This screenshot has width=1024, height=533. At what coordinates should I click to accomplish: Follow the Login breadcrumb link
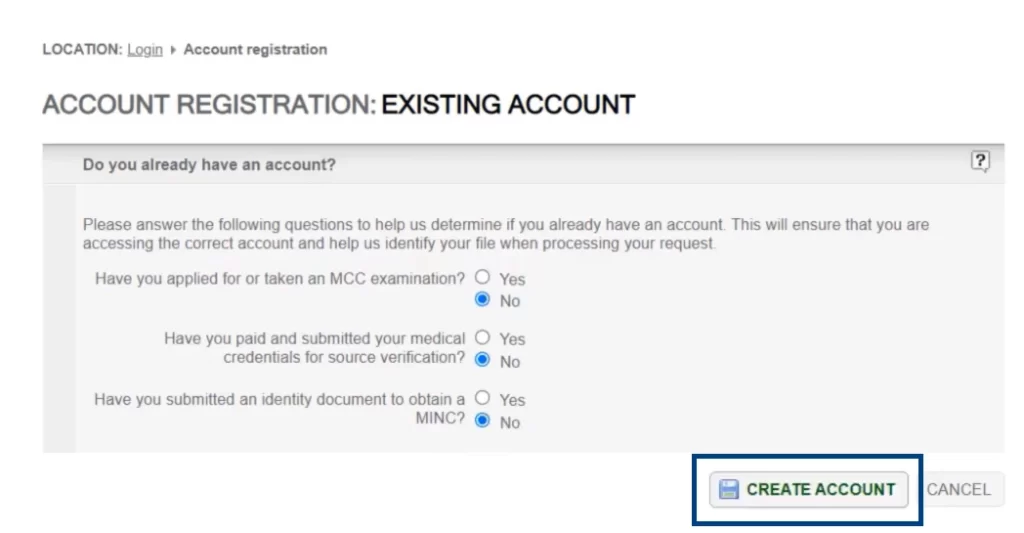coord(145,50)
